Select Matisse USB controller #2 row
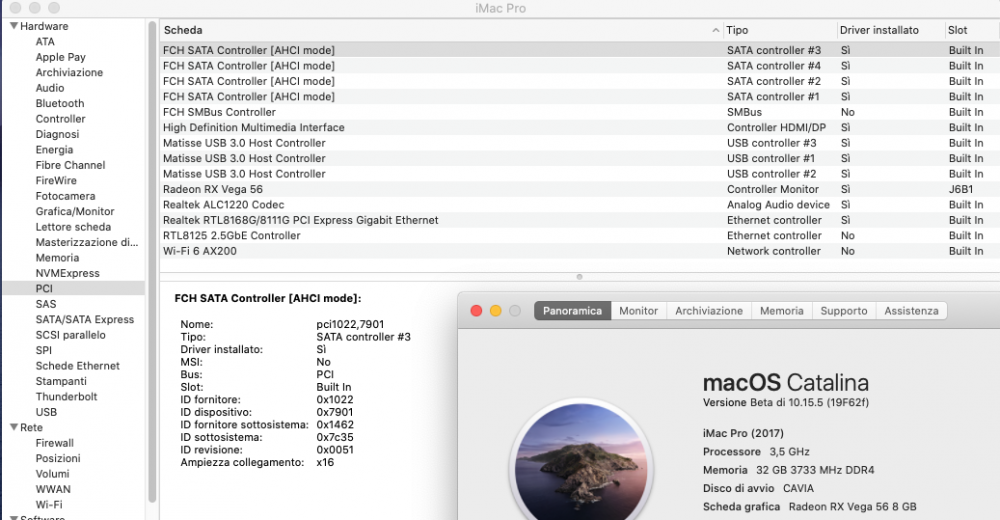1000x520 pixels. point(579,174)
